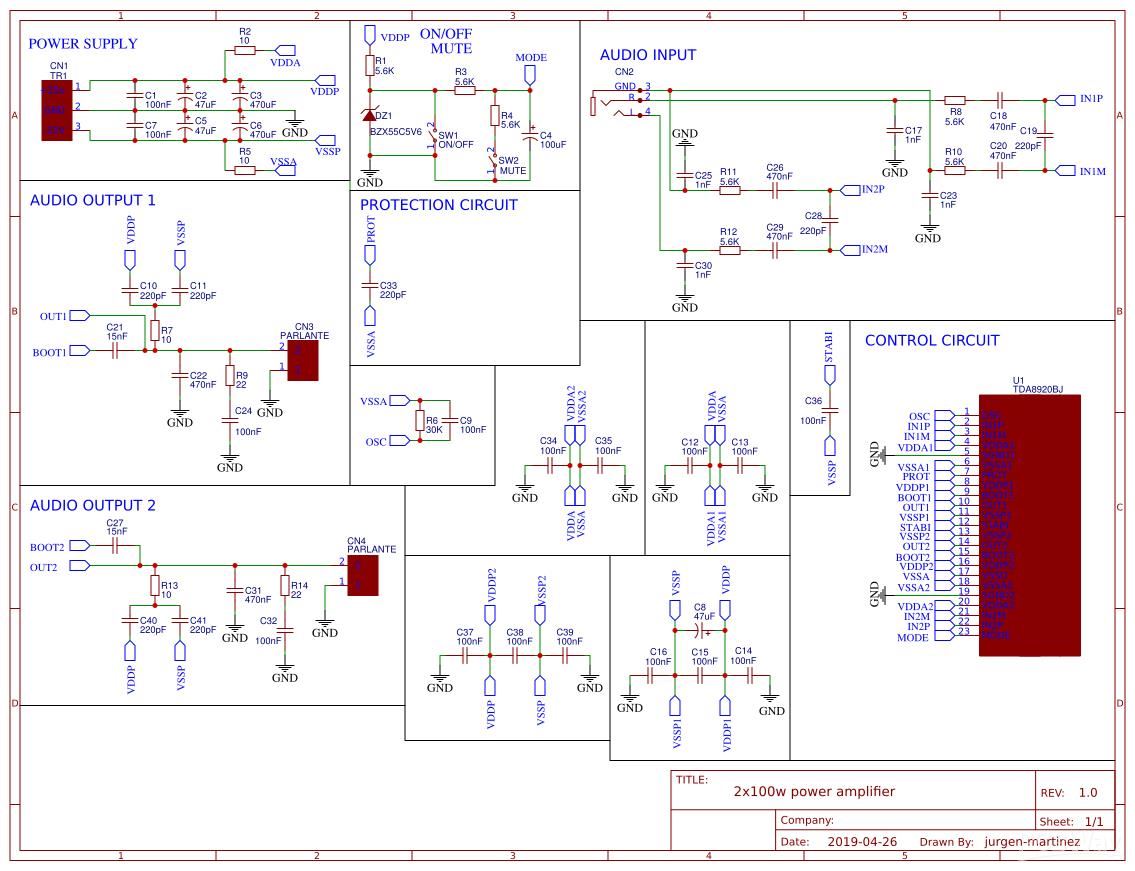This screenshot has height=871, width=1135.
Task: Click the MODE net flag above C4
Action: (x=531, y=75)
